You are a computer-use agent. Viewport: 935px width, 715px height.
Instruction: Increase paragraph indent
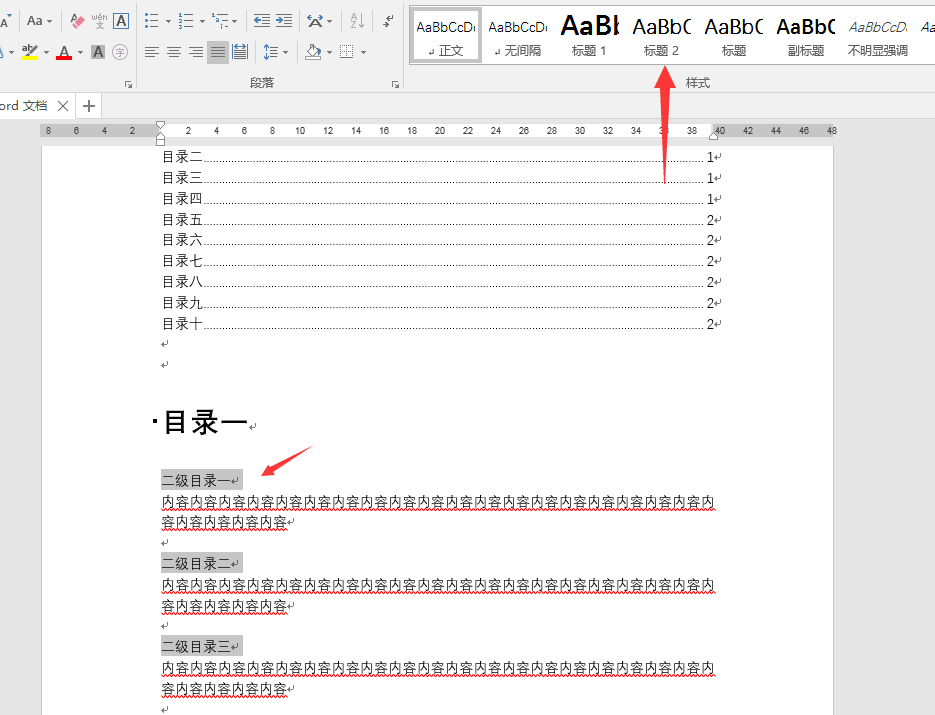click(x=284, y=21)
